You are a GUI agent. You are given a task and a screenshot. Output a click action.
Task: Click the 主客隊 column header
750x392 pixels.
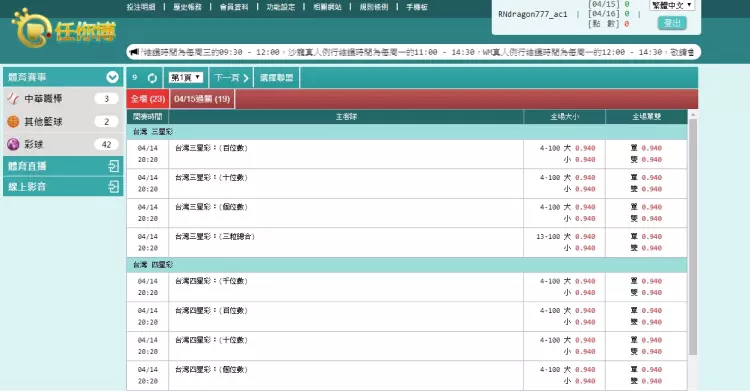coord(346,117)
